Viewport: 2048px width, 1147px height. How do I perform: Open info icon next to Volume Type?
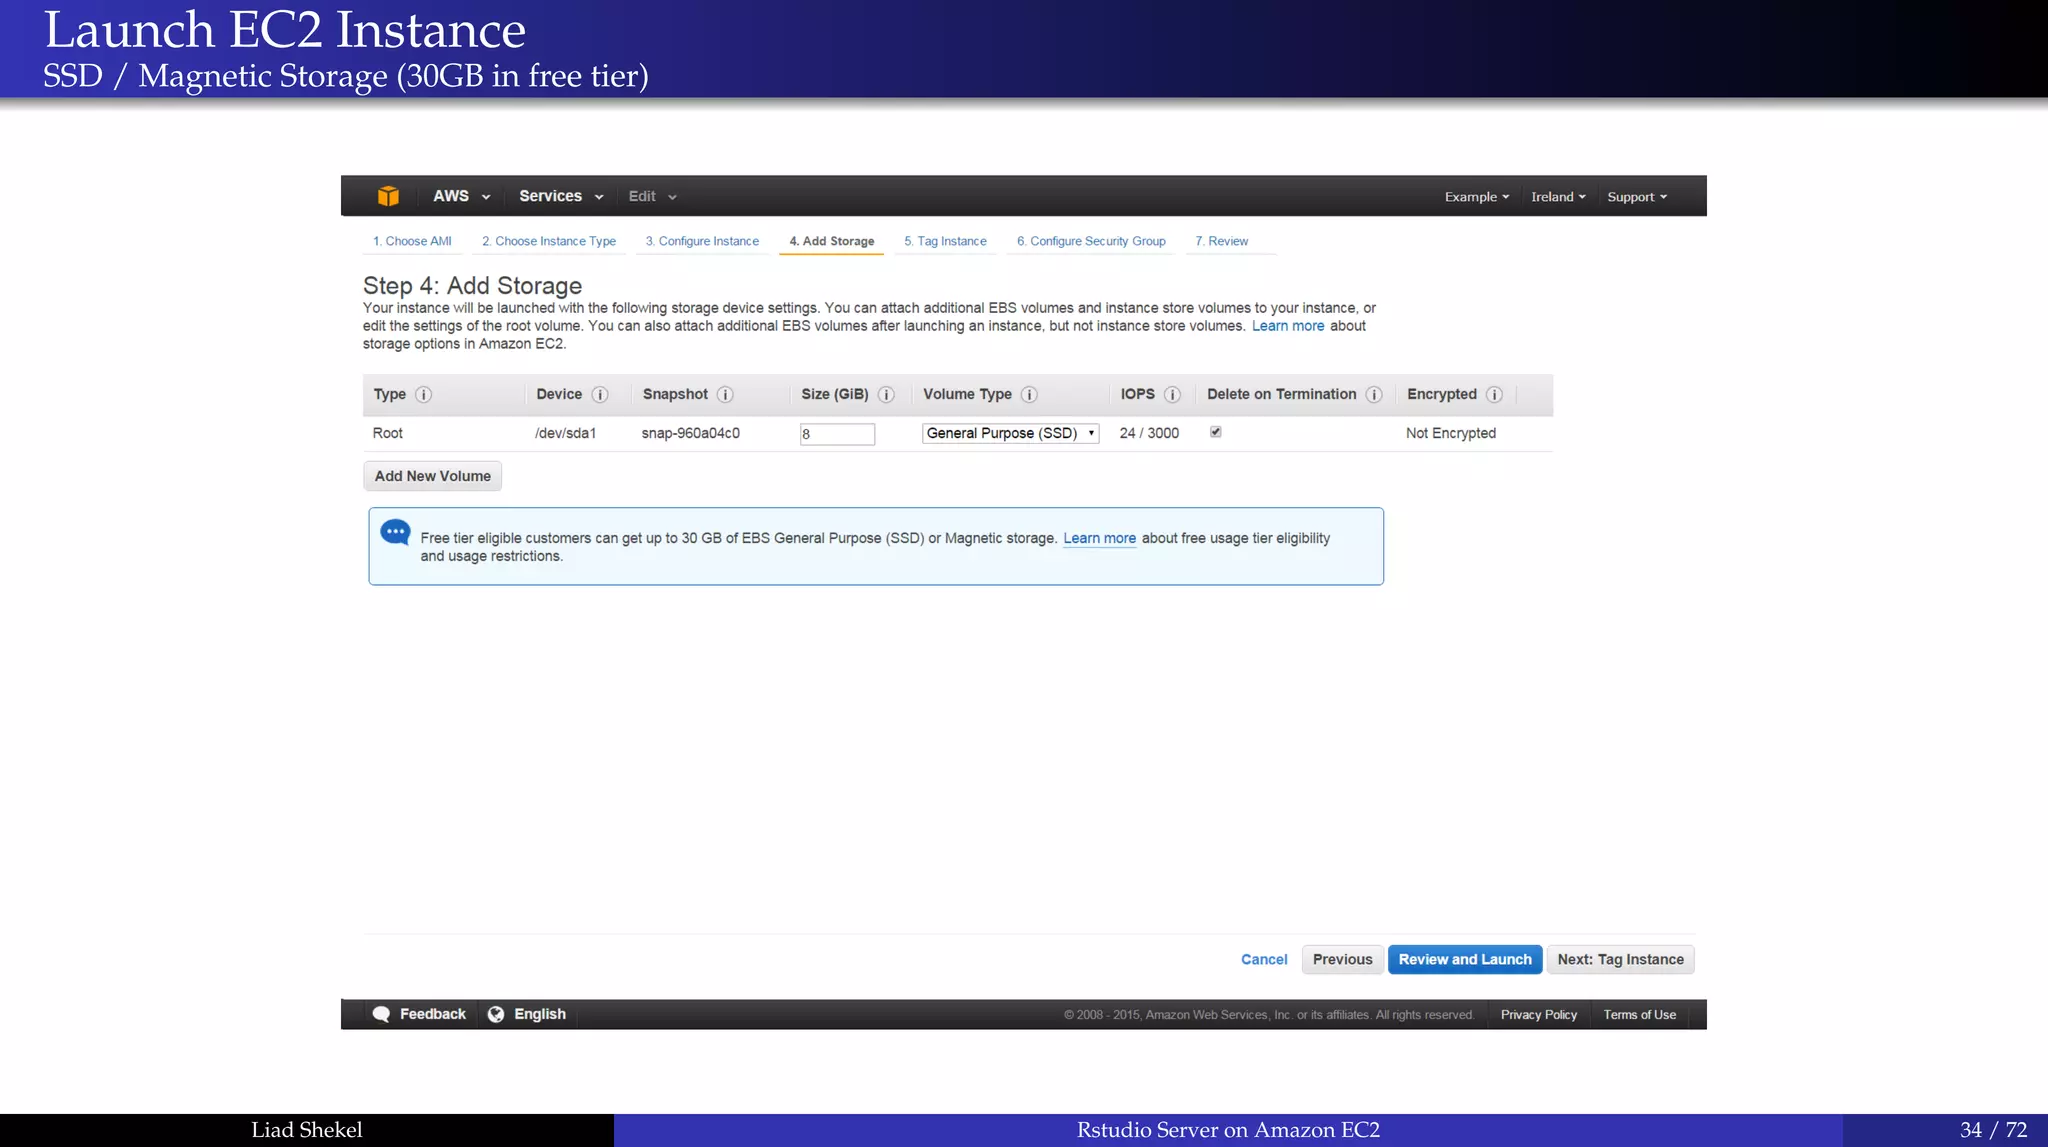click(x=1029, y=395)
